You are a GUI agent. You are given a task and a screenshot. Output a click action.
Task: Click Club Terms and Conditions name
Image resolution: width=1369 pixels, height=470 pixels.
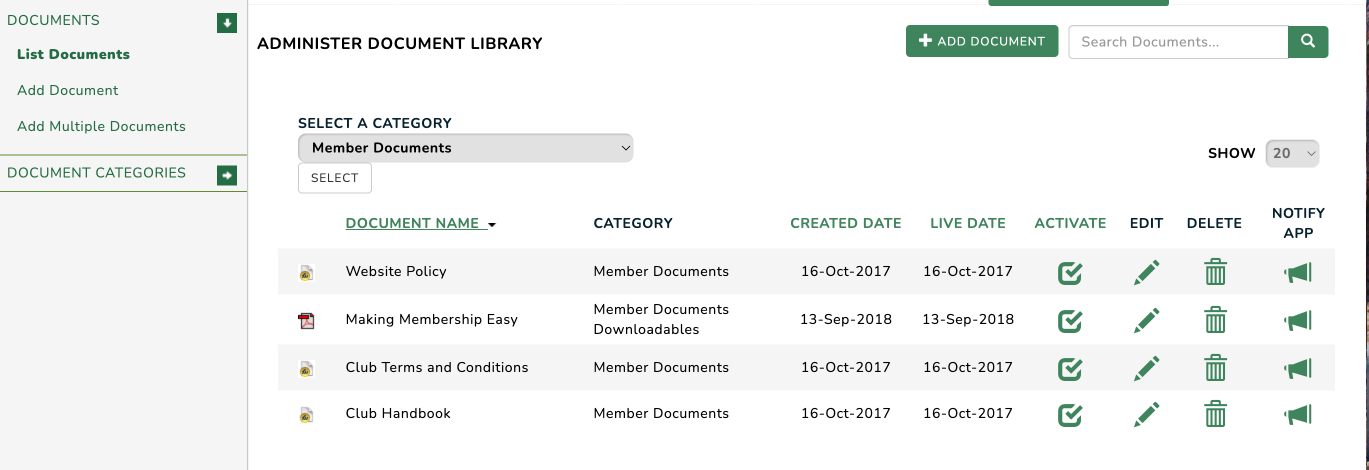point(437,368)
